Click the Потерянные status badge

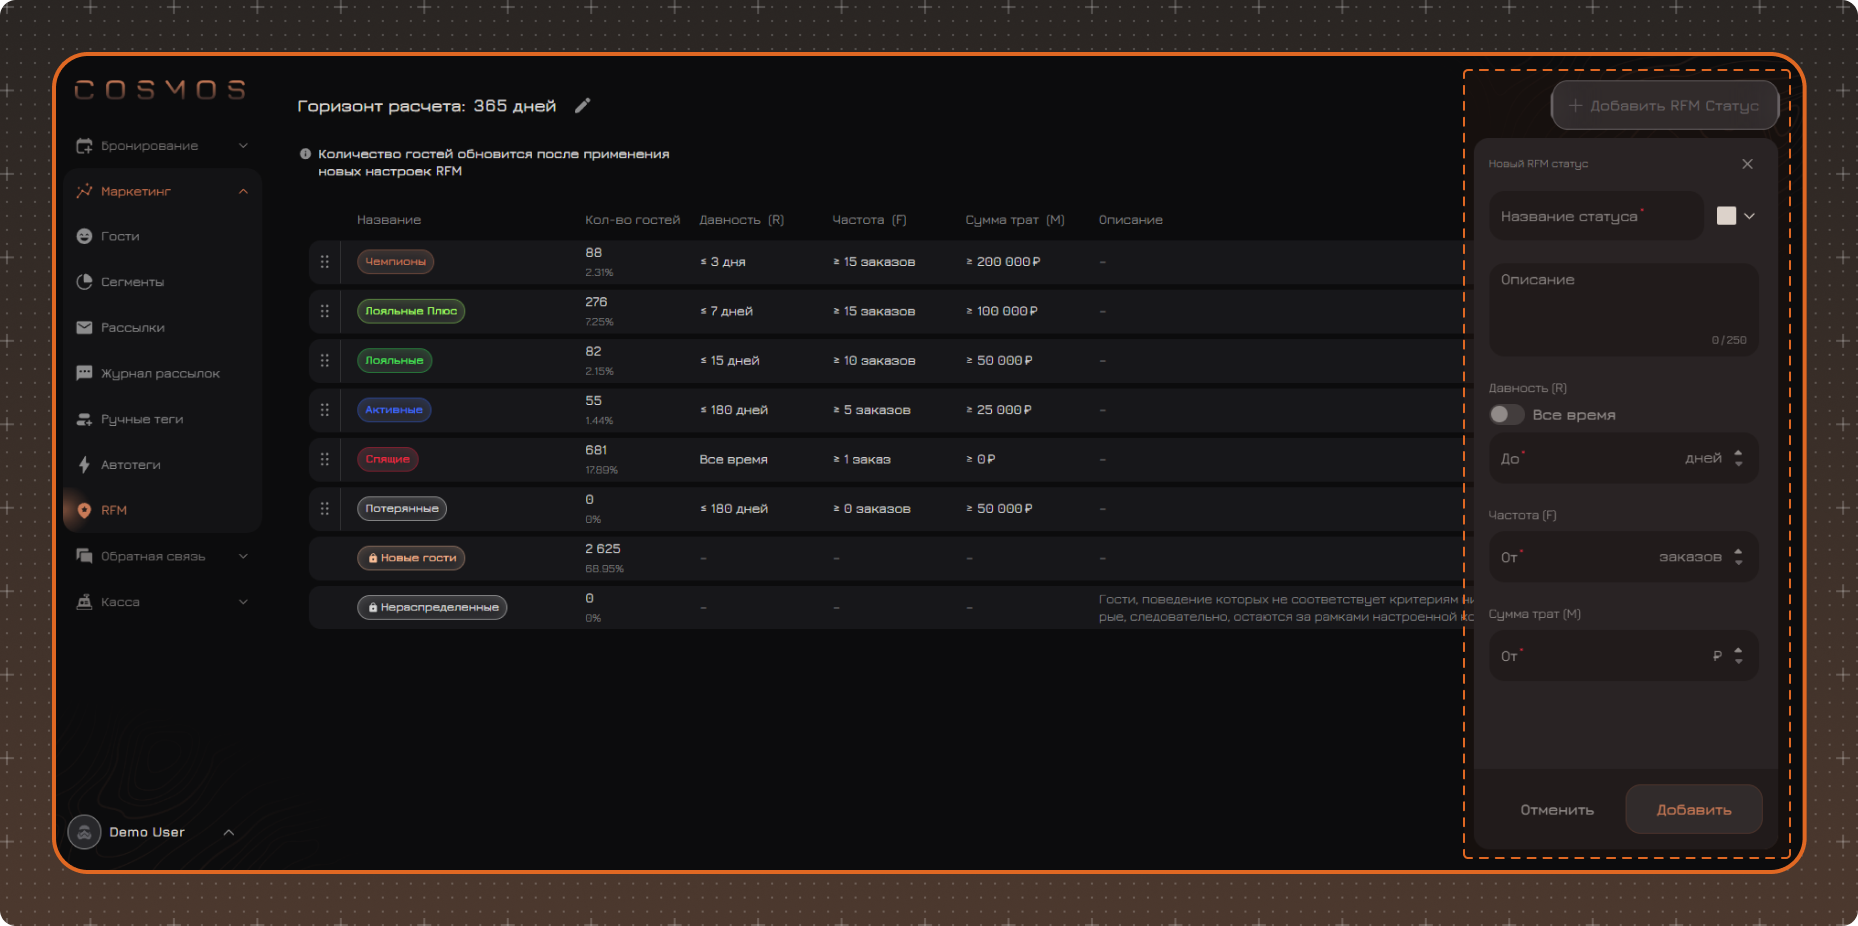[402, 508]
